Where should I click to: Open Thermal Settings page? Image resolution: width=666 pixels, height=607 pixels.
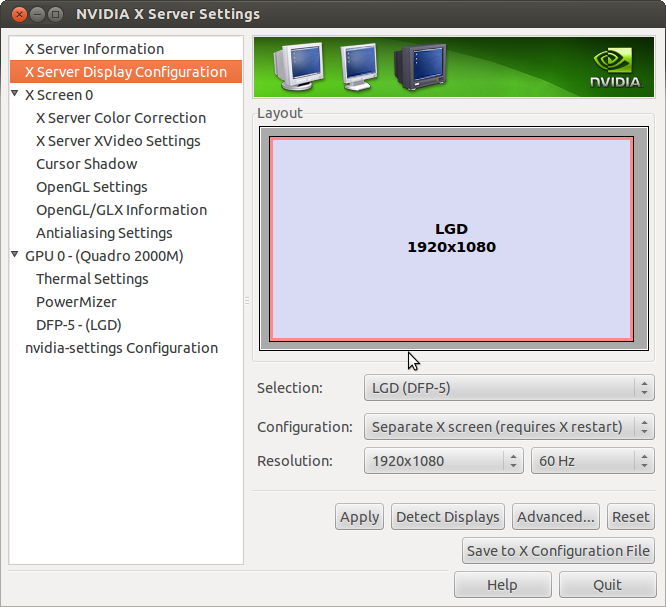click(92, 279)
